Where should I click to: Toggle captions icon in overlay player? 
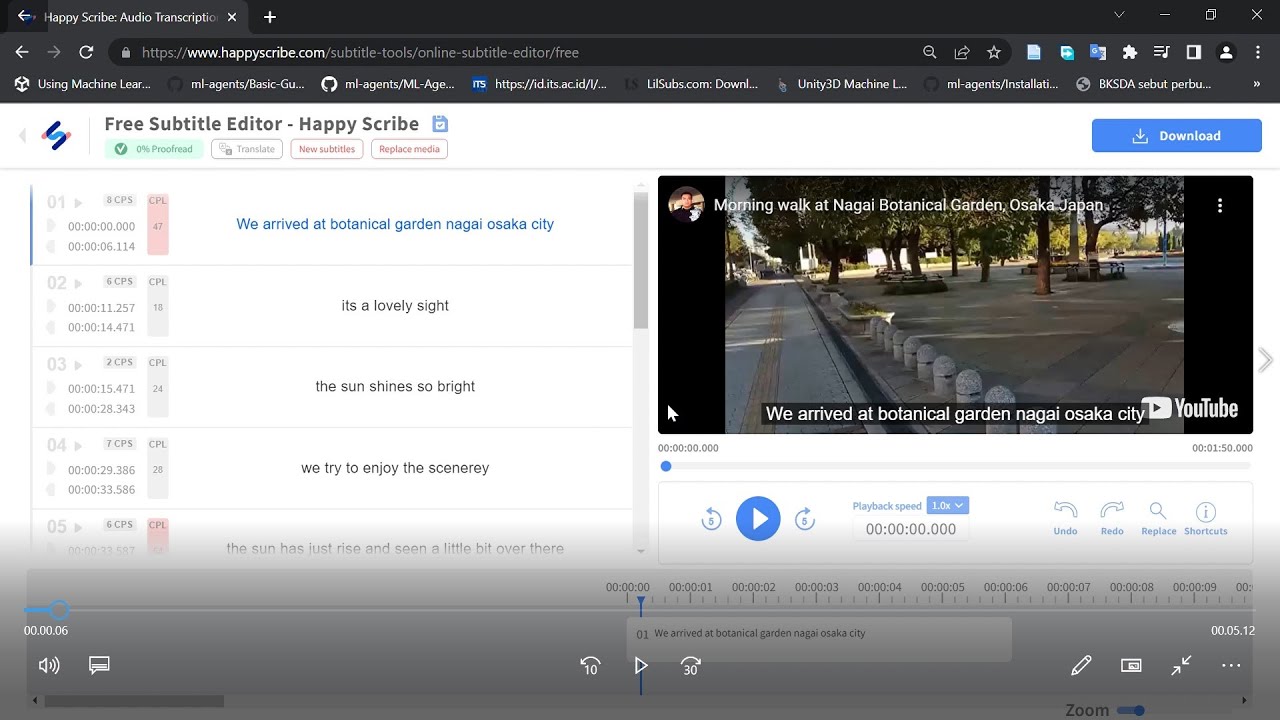click(99, 665)
